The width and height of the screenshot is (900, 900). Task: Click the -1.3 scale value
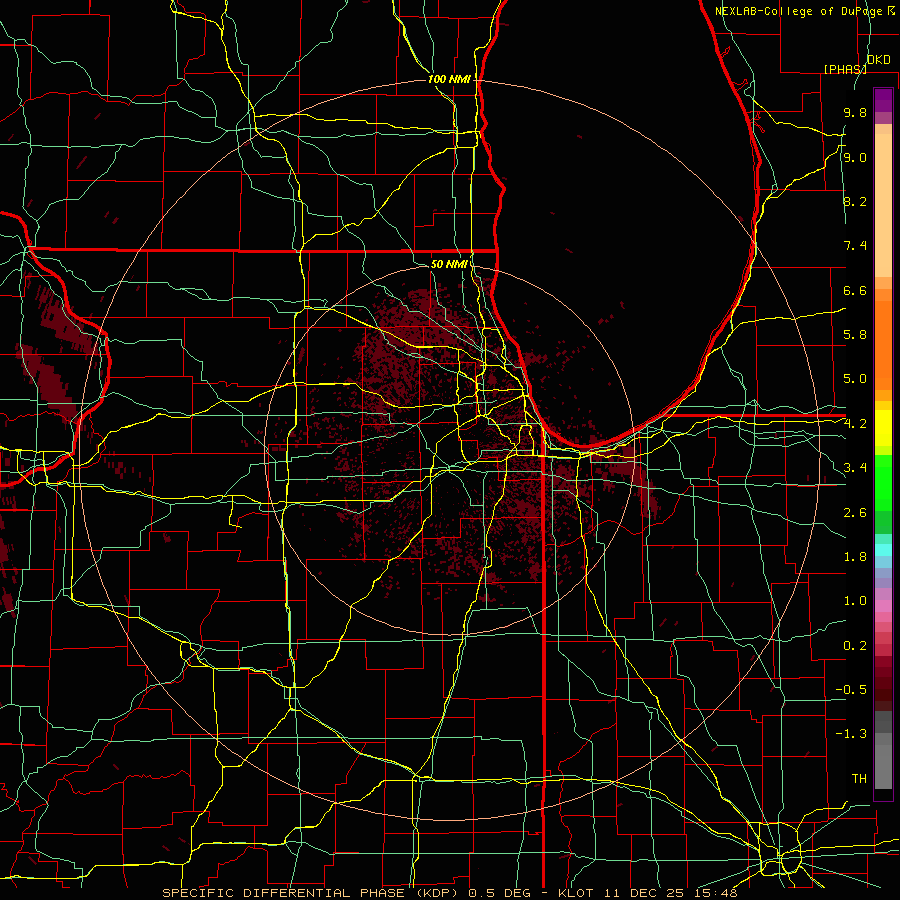(x=851, y=734)
